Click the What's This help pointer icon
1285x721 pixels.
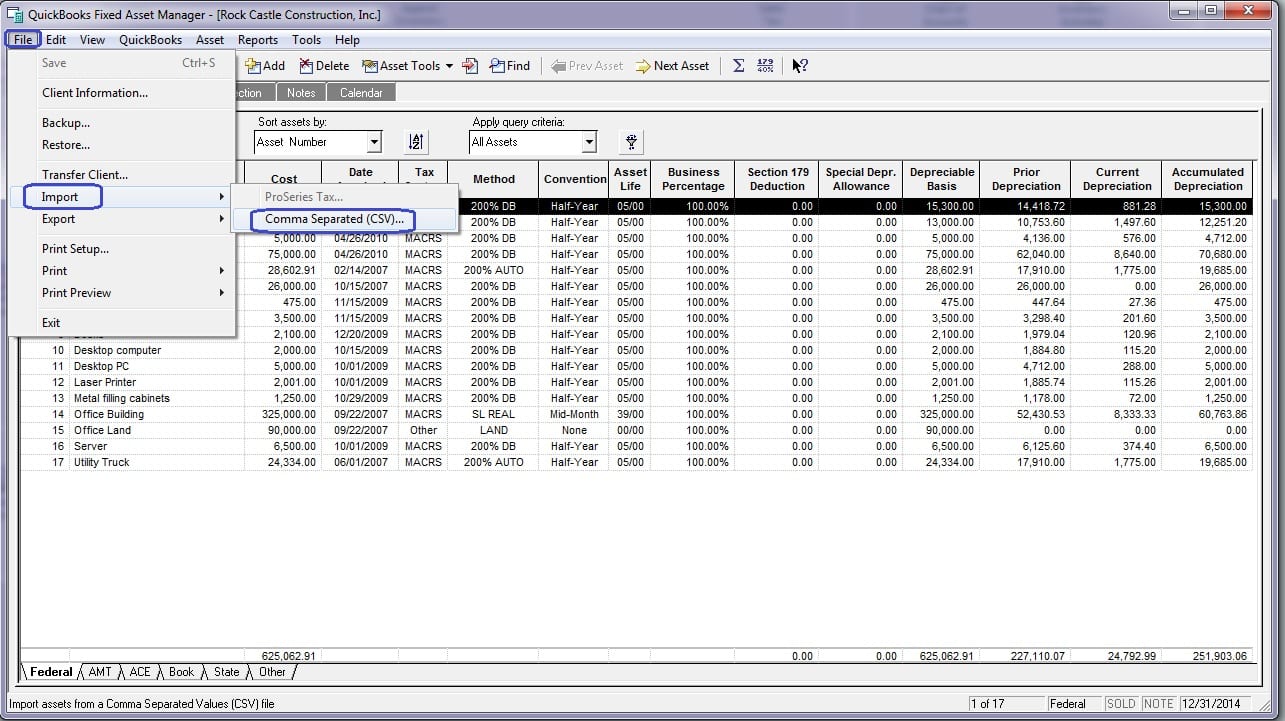point(799,66)
